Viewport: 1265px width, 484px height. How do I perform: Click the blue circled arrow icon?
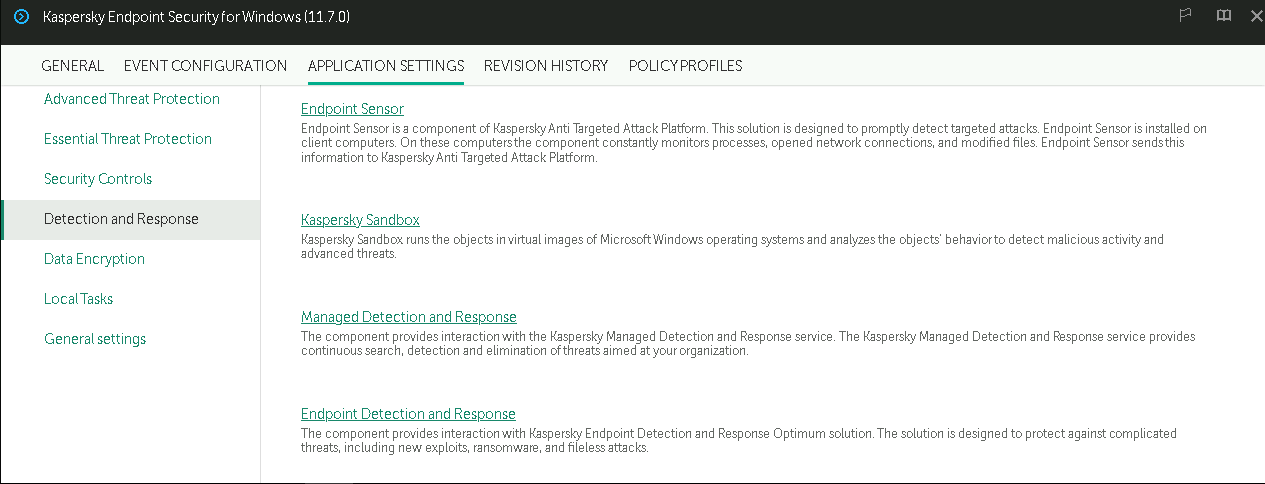coord(21,17)
